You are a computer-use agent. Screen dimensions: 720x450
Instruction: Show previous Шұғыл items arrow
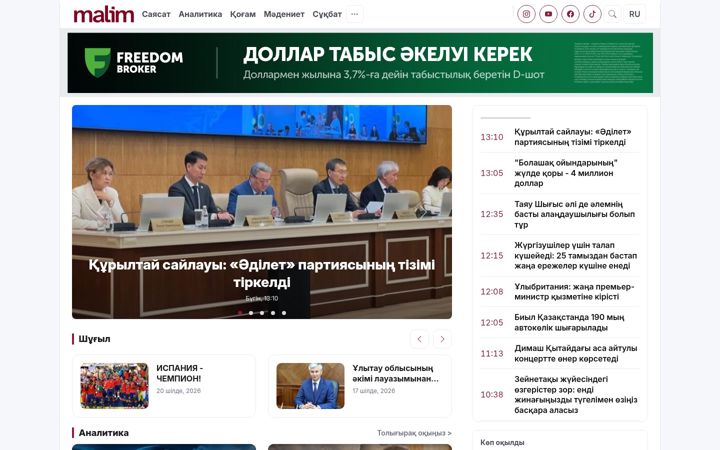tap(419, 339)
